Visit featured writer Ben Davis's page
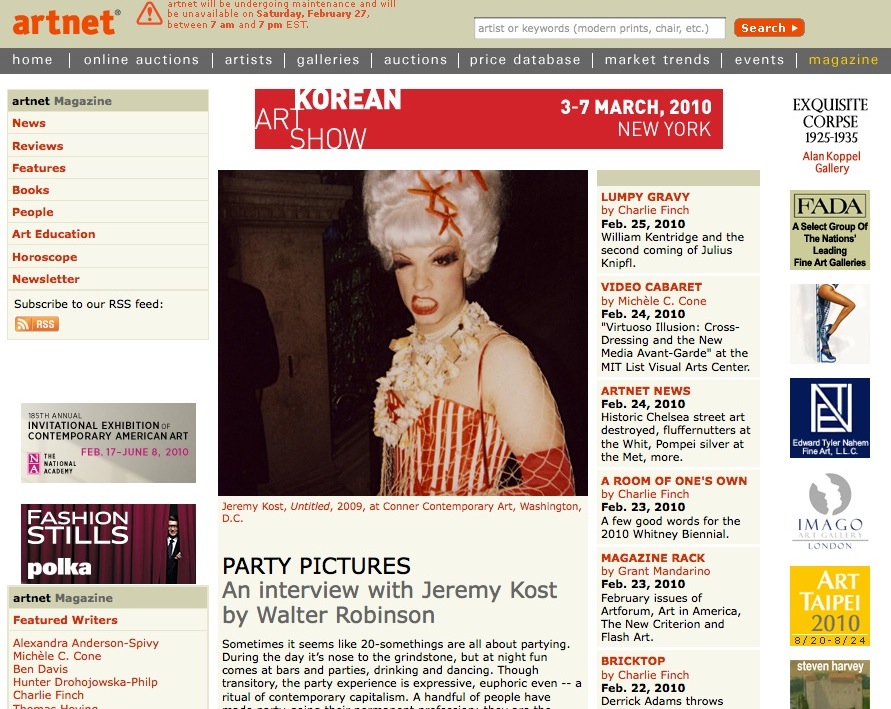The image size is (891, 709). coord(41,669)
